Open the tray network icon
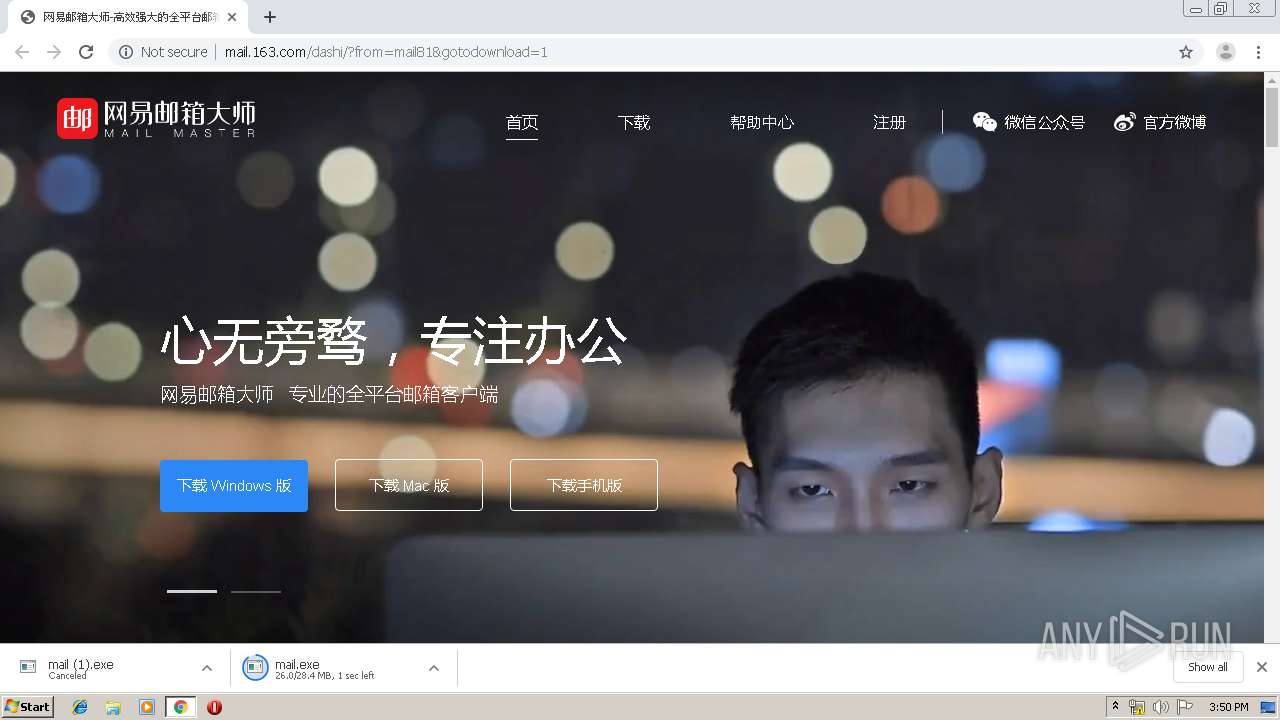 coord(1137,707)
